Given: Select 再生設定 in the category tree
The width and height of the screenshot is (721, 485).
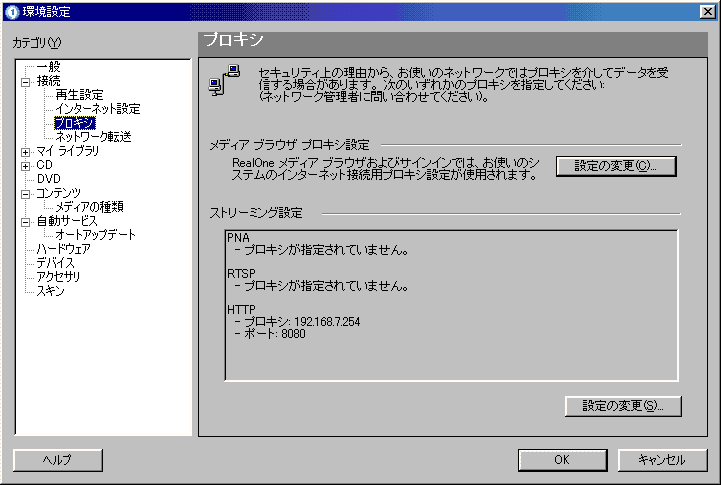Looking at the screenshot, I should click(79, 95).
